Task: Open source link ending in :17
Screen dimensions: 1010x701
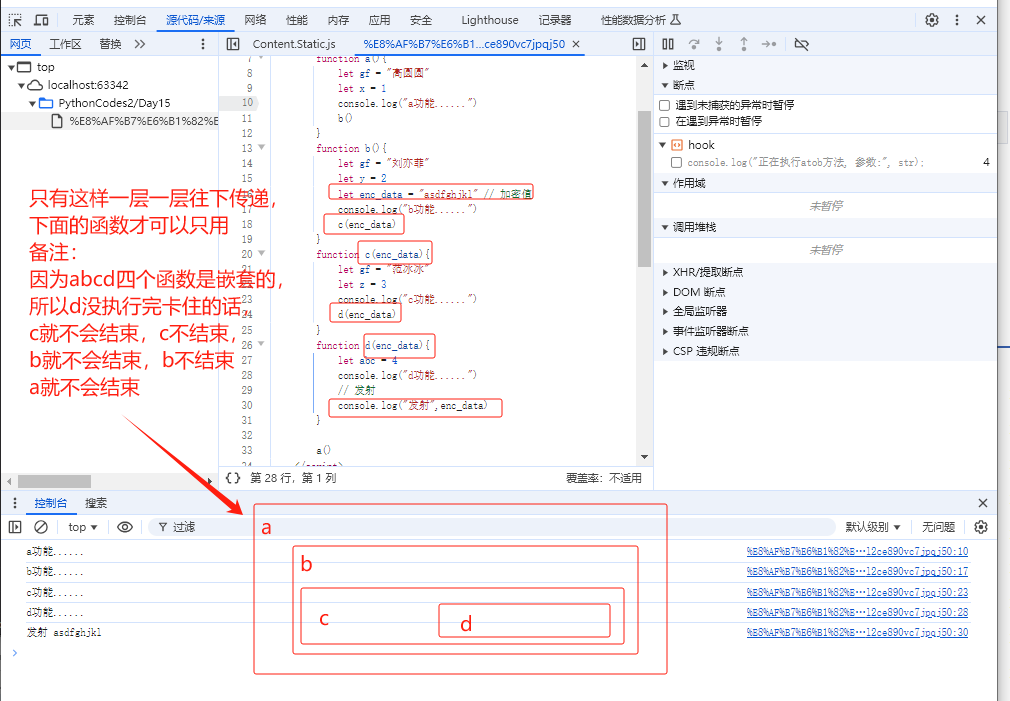Action: [857, 571]
